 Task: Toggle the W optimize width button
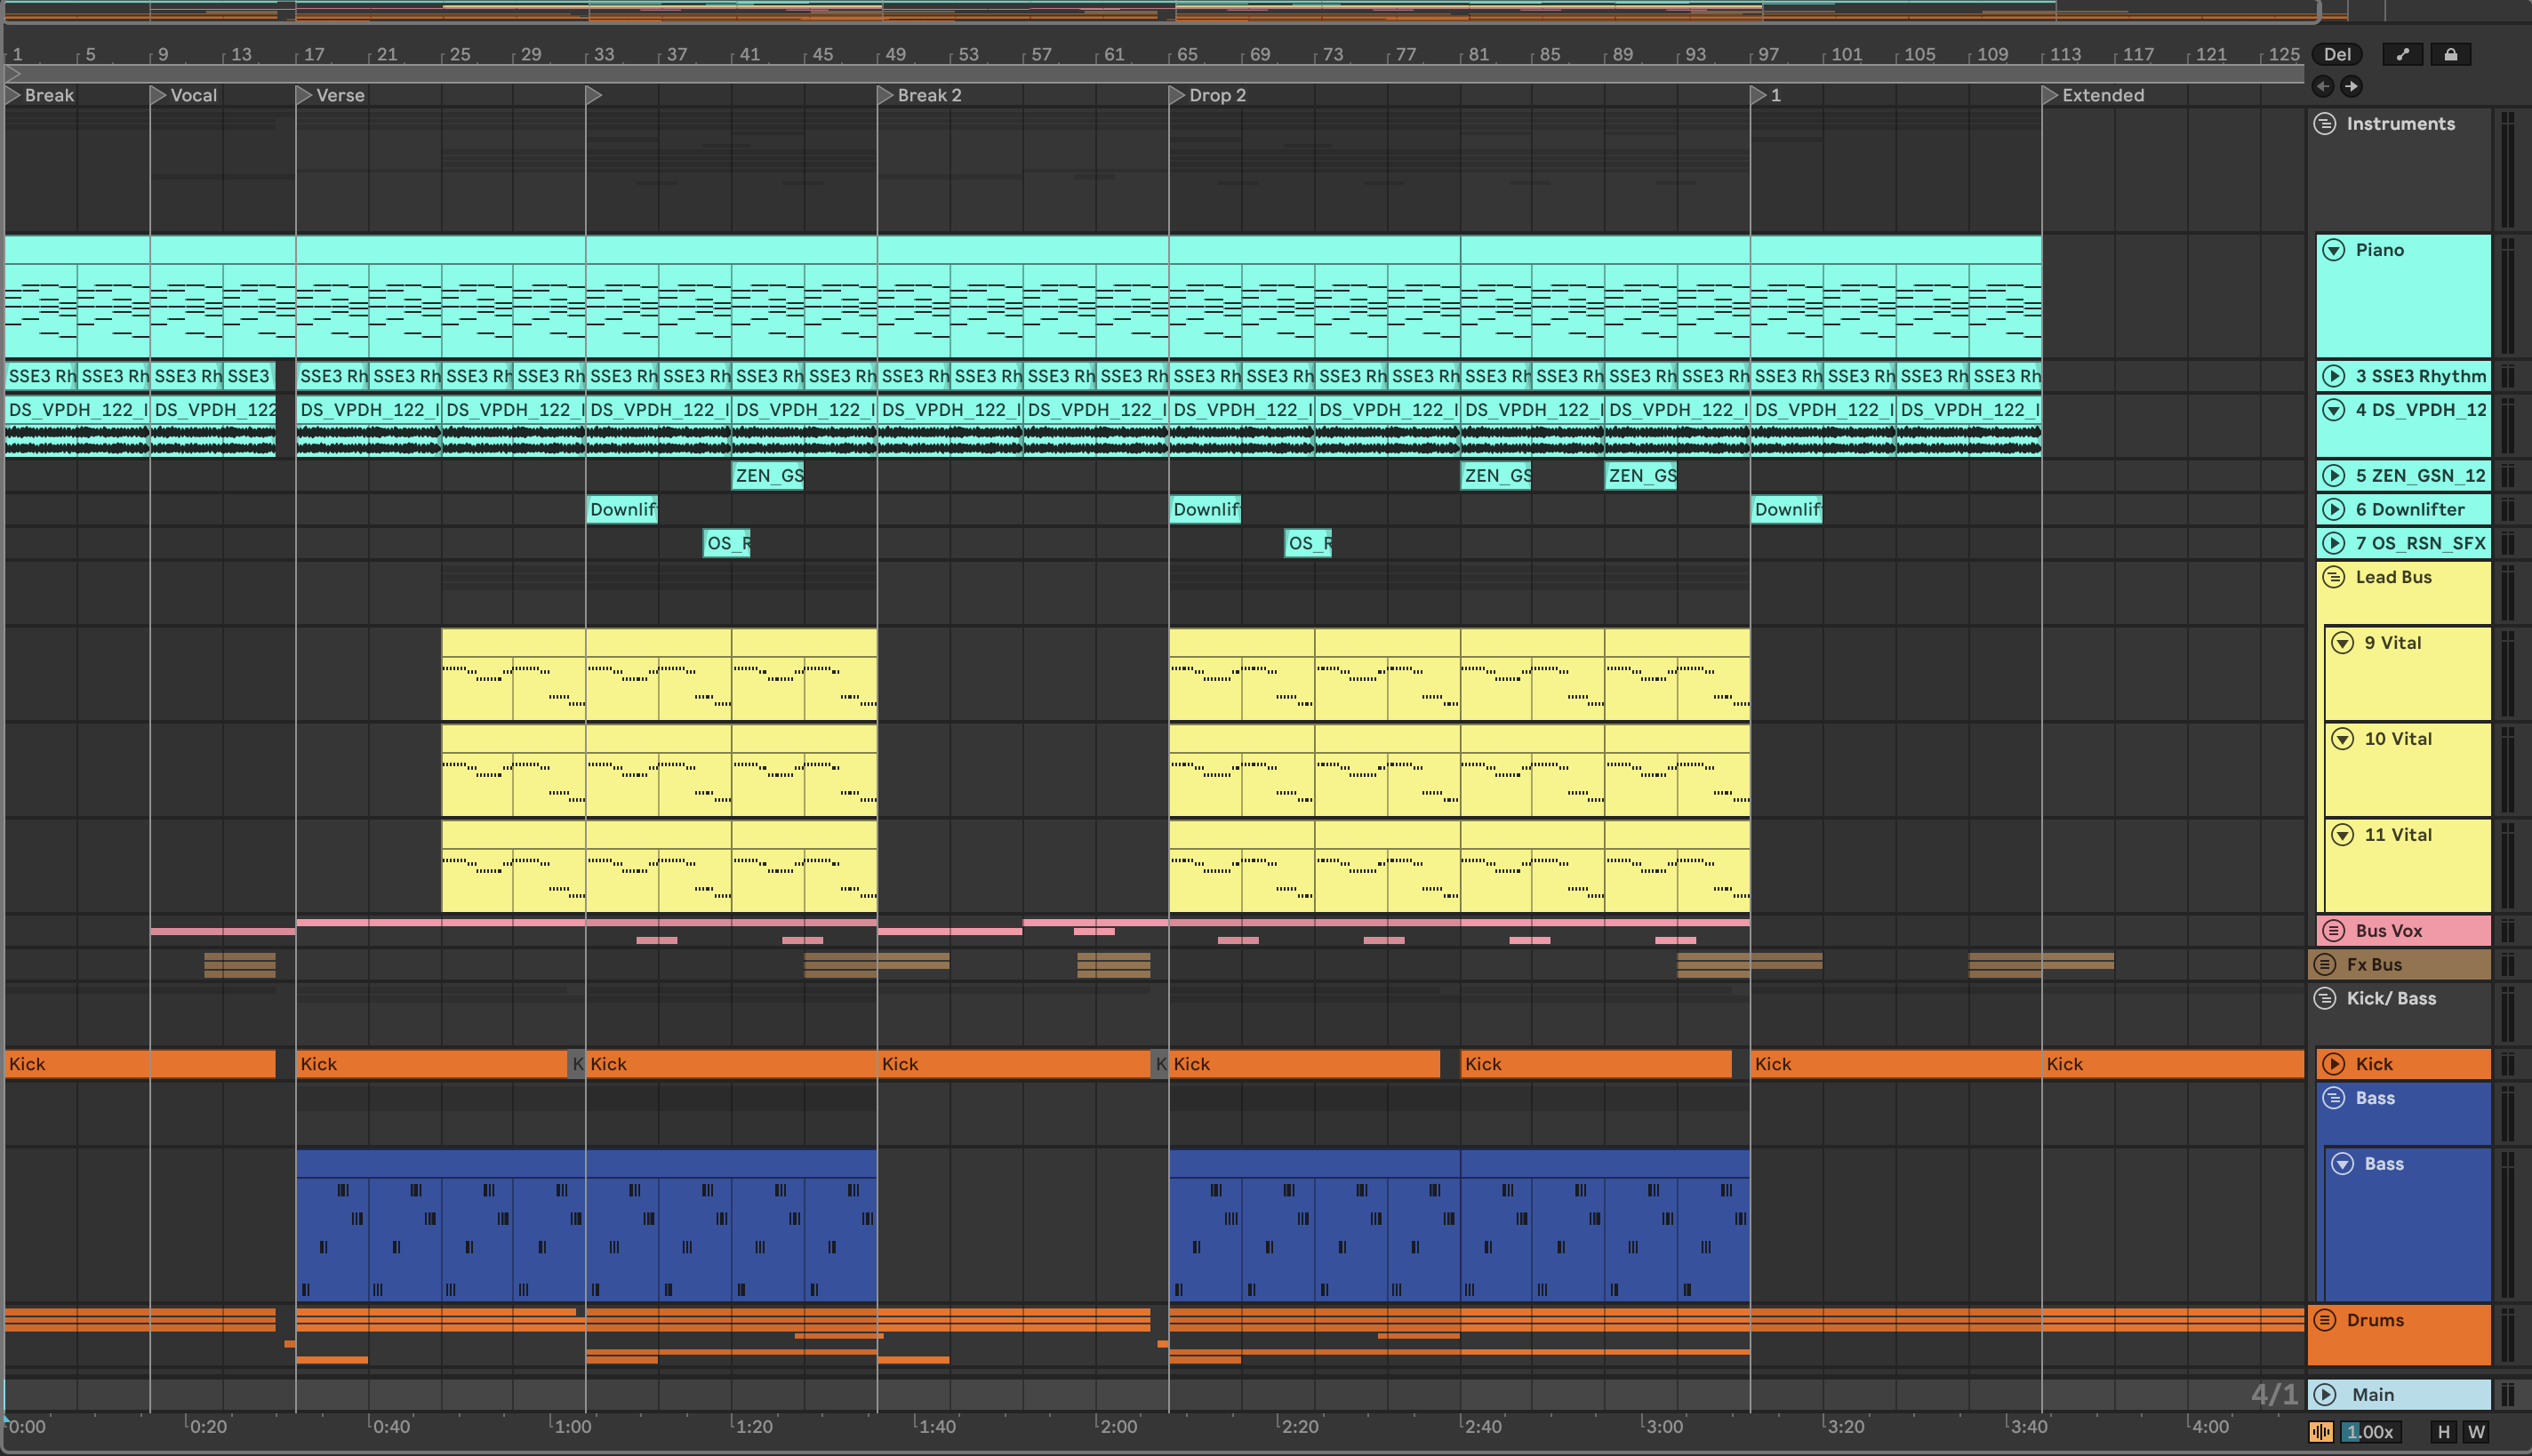coord(2476,1432)
